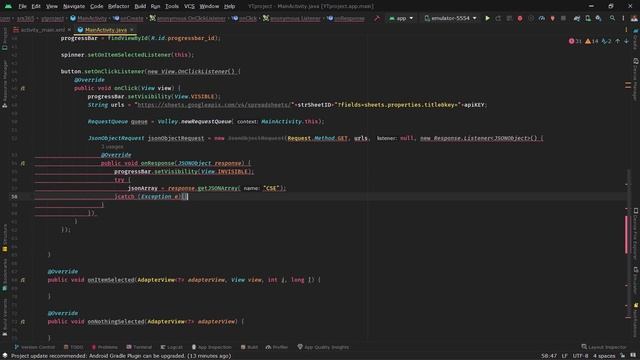The width and height of the screenshot is (640, 360).
Task: Click the Debug app bug icon
Action: tap(520, 18)
